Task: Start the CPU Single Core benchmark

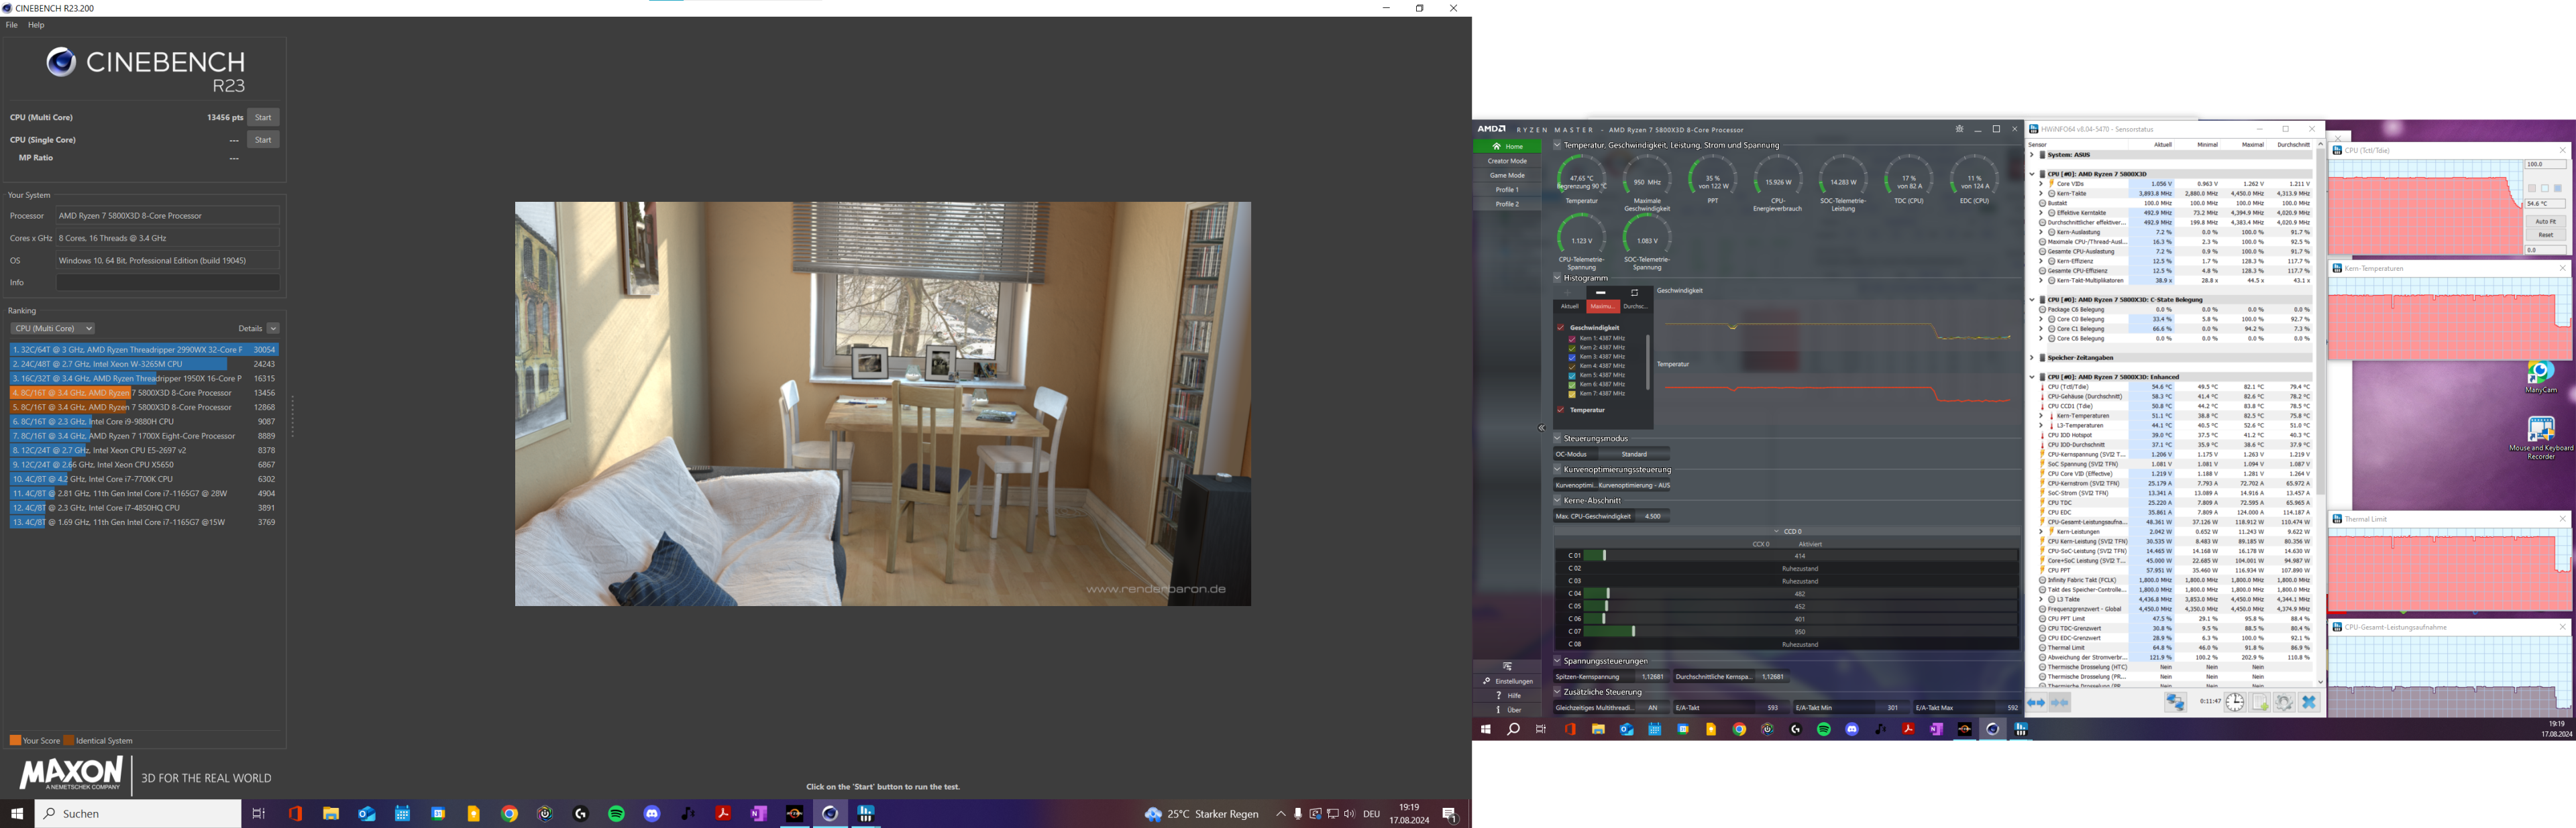Action: [x=263, y=140]
